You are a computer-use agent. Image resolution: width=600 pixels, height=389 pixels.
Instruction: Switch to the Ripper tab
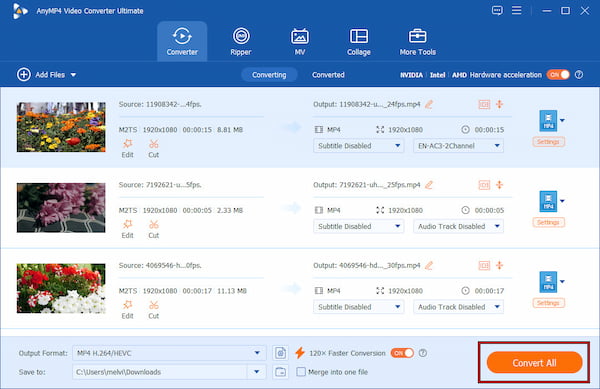tap(241, 41)
